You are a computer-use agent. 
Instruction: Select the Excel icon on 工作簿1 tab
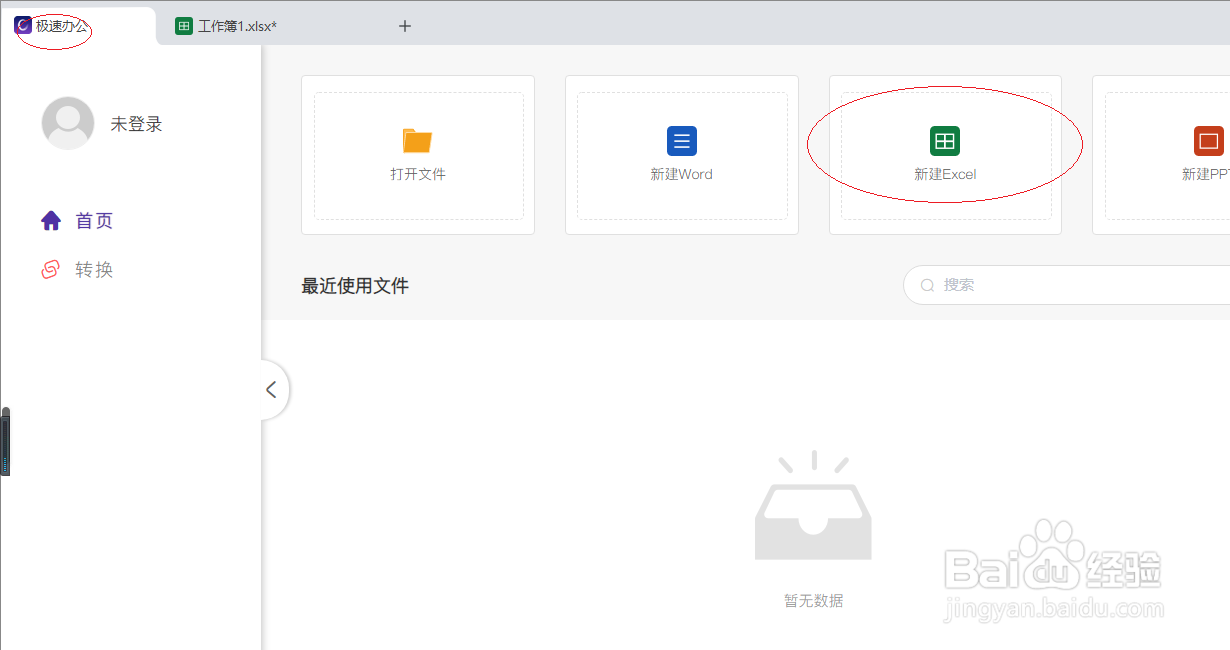point(183,25)
